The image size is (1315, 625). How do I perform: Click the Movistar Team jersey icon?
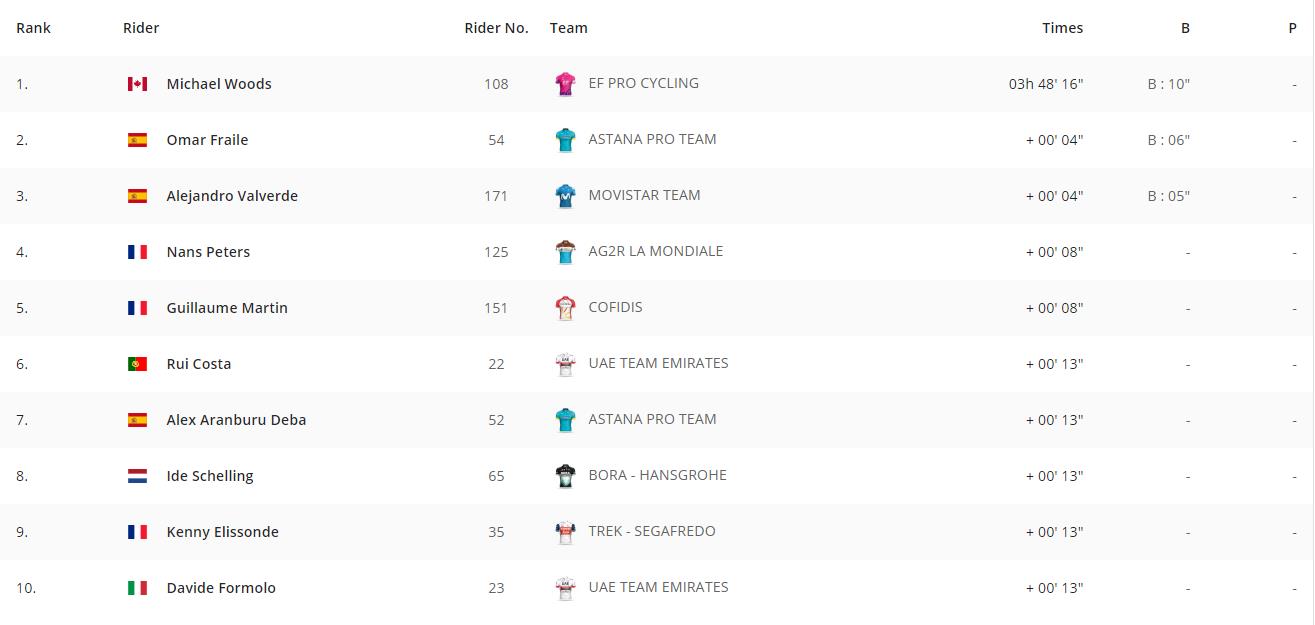click(565, 196)
